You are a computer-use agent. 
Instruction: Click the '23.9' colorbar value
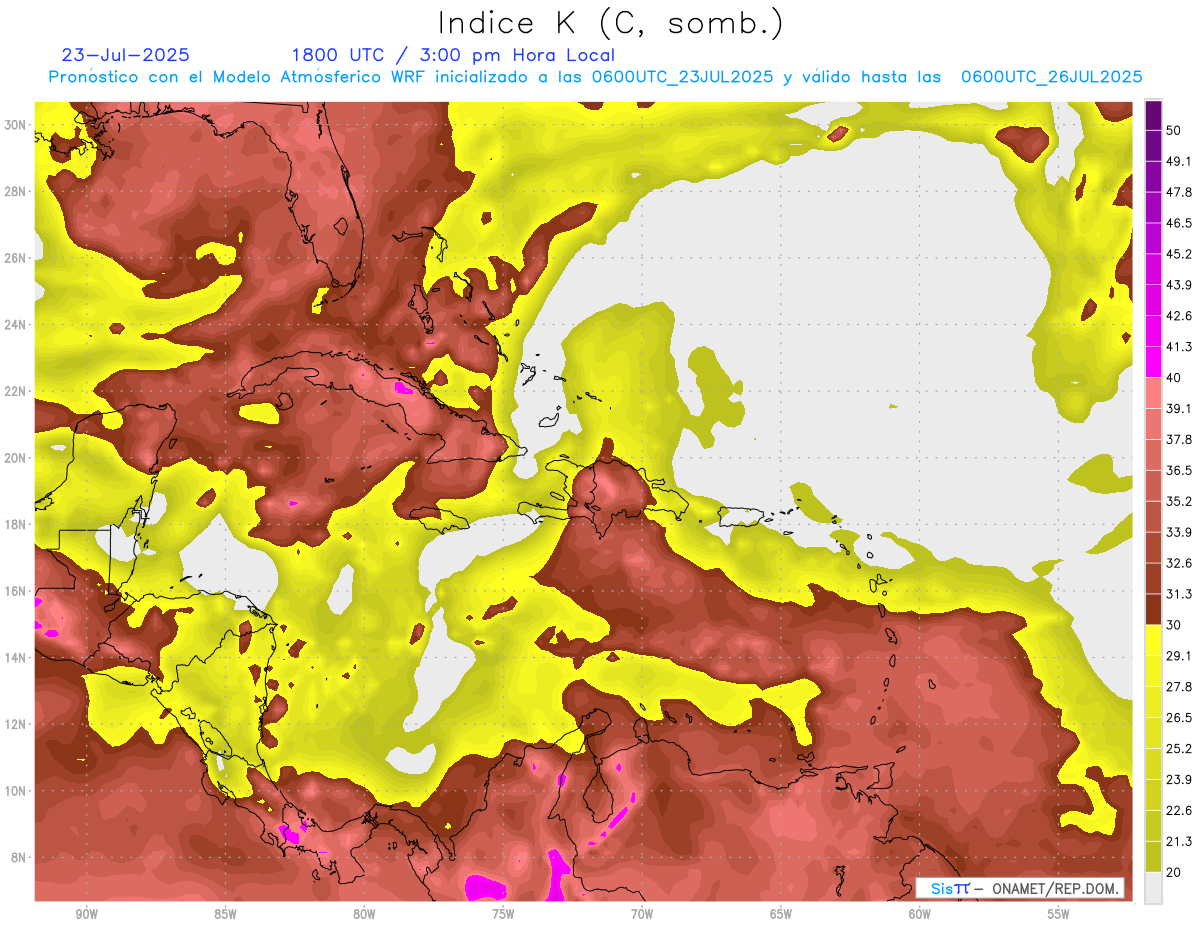pyautogui.click(x=1179, y=780)
